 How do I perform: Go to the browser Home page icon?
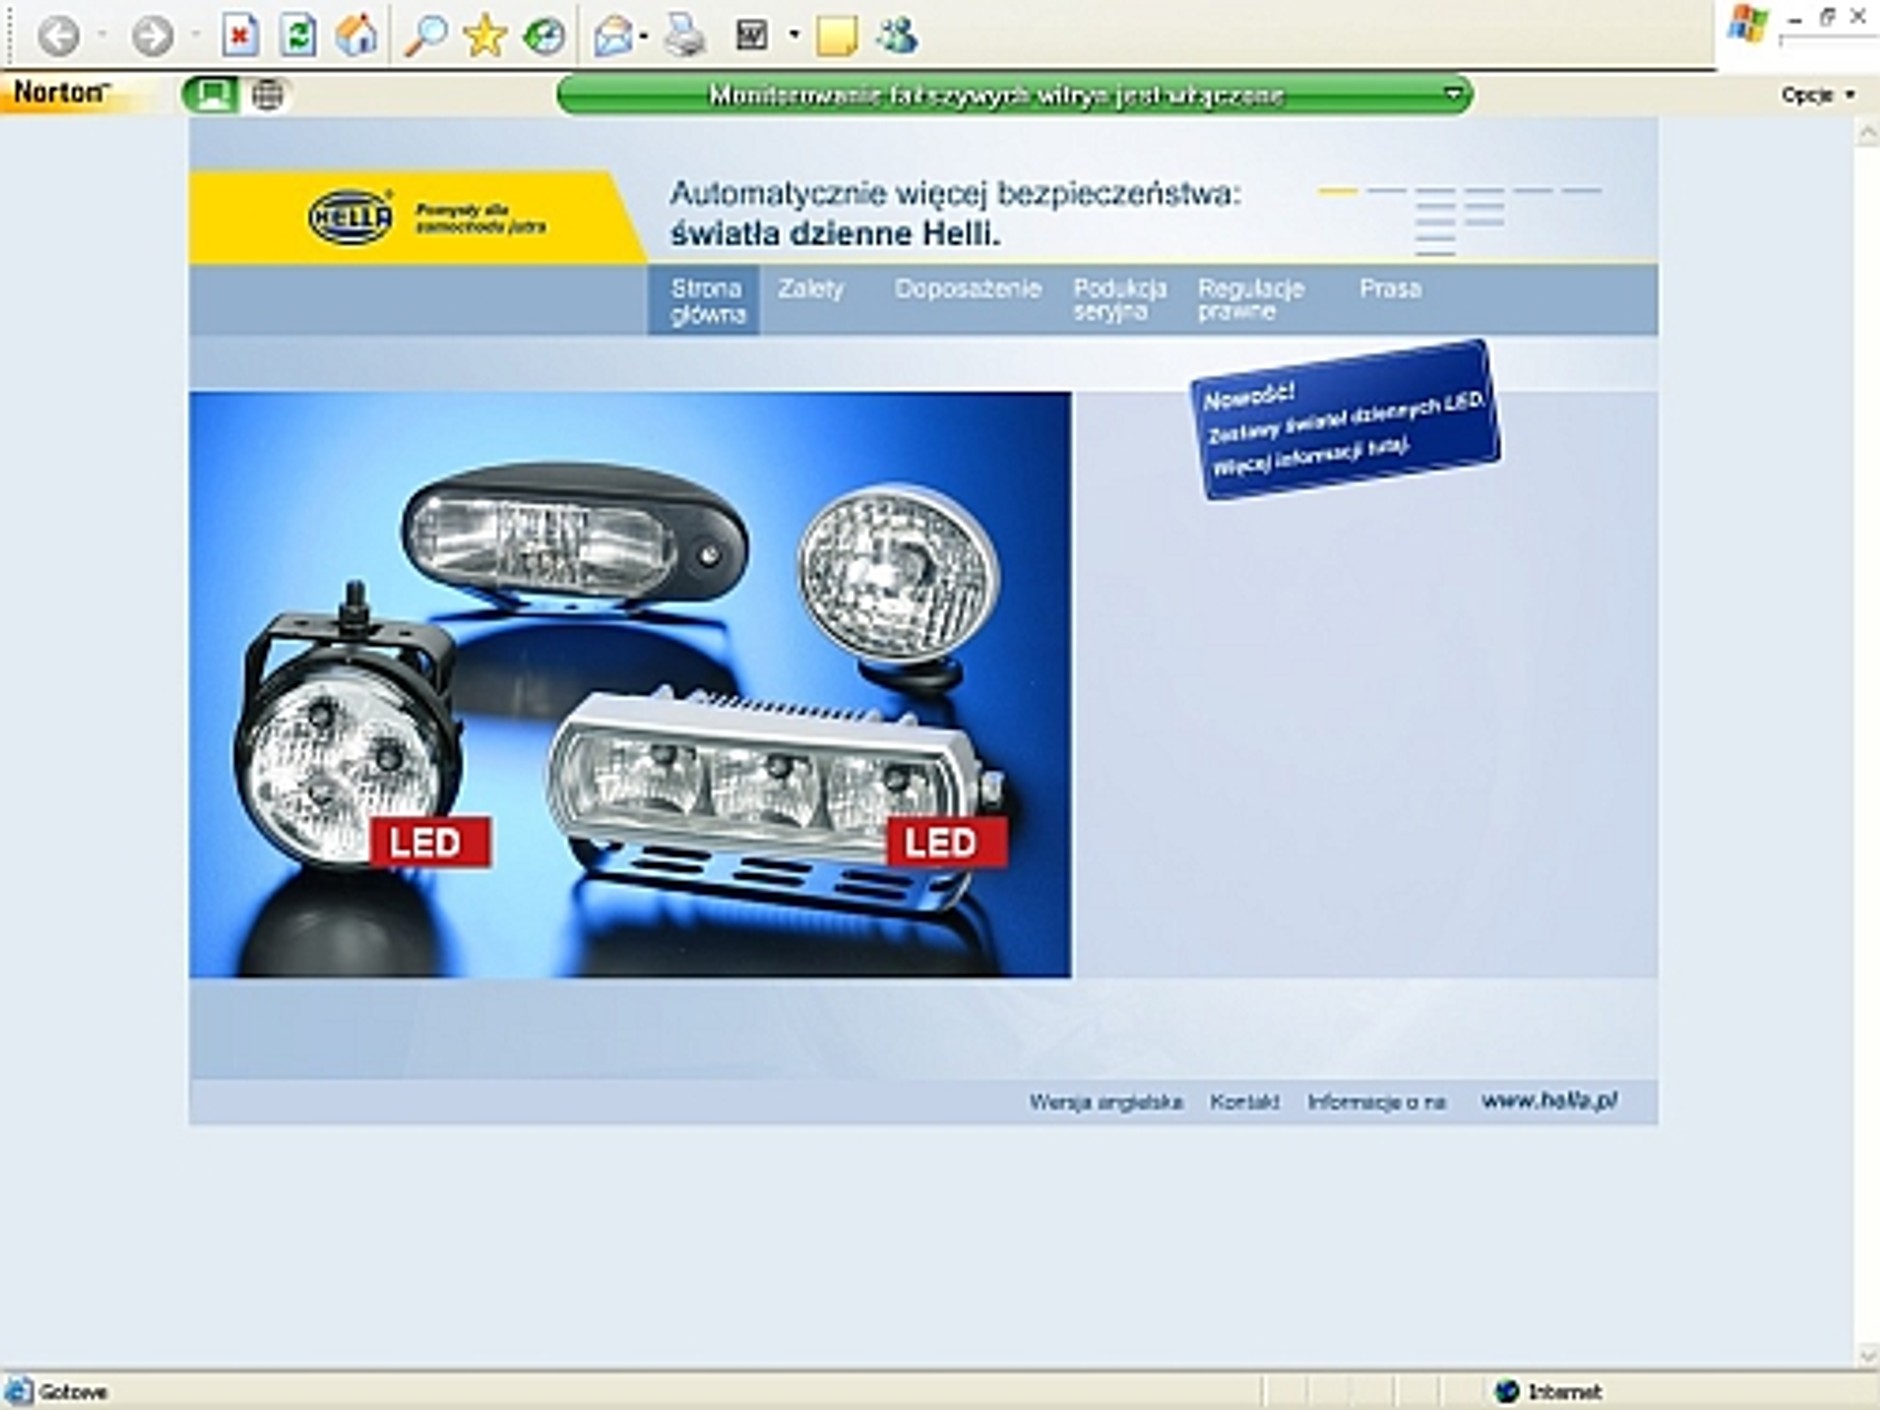pos(357,37)
